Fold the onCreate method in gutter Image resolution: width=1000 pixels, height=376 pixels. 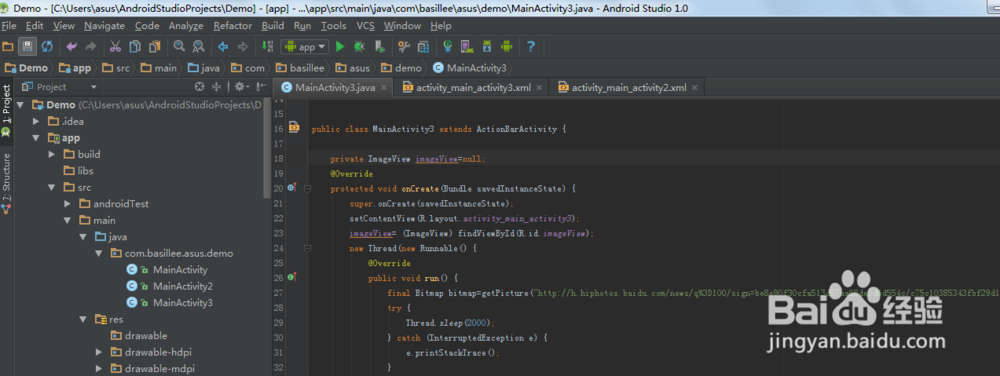(x=307, y=189)
